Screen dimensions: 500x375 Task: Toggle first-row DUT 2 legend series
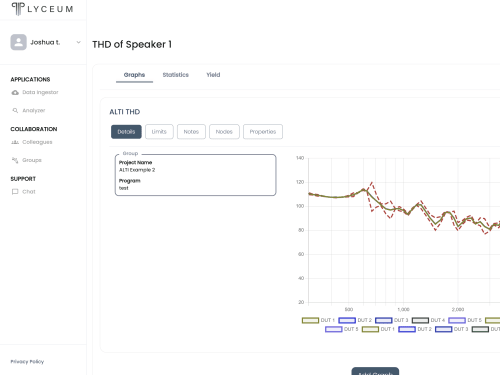355,320
